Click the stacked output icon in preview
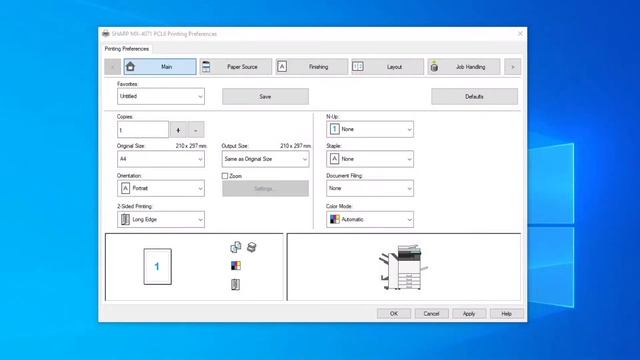This screenshot has width=640, height=360. coord(252,247)
